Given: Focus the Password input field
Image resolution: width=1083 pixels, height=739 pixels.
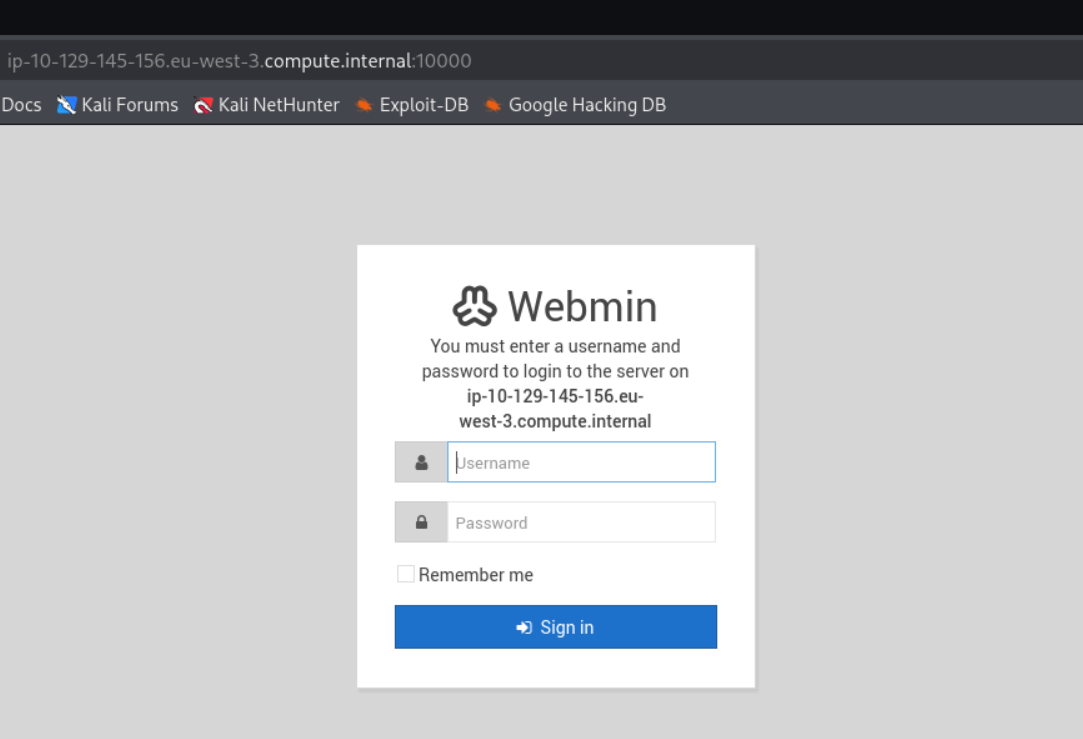Looking at the screenshot, I should click(582, 522).
